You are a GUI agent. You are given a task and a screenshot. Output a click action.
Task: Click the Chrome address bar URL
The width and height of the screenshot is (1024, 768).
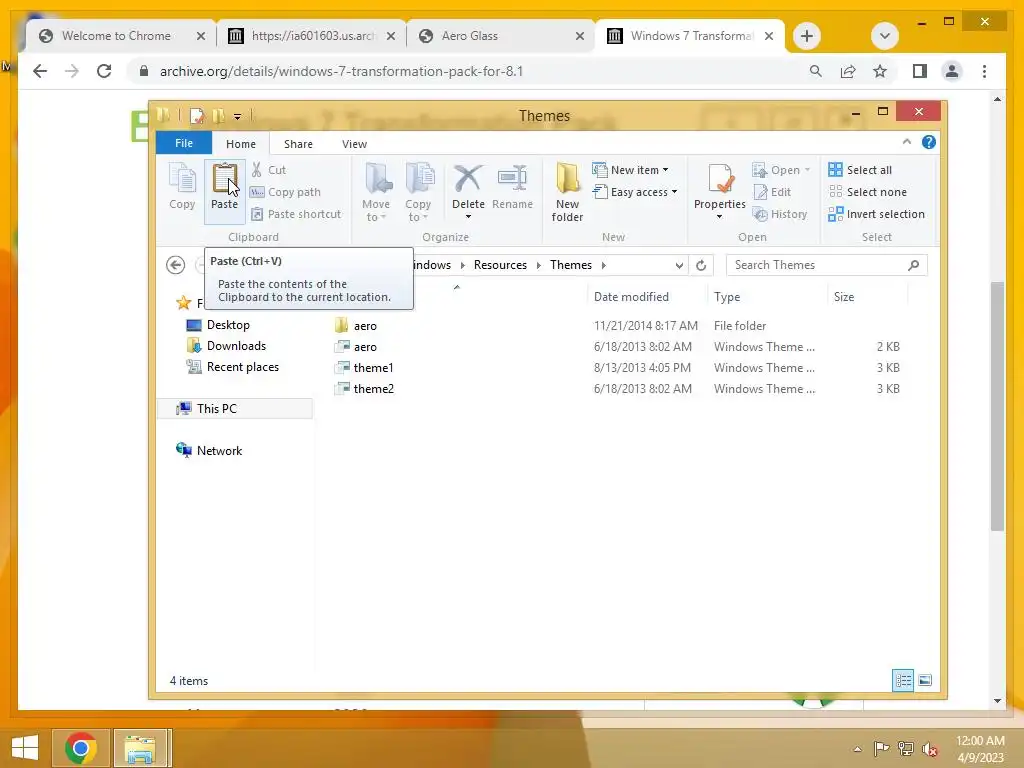(x=342, y=71)
